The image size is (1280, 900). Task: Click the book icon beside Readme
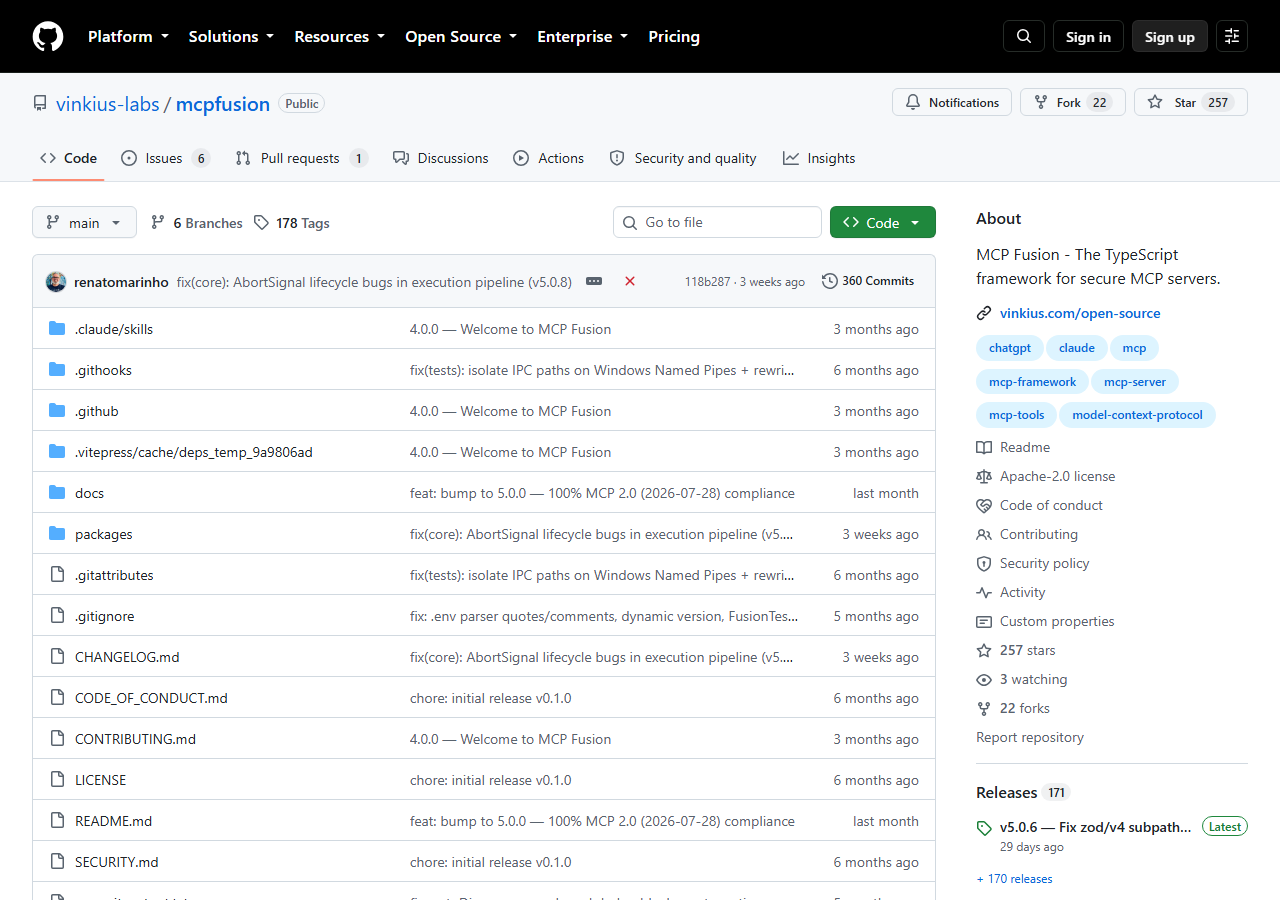tap(984, 447)
